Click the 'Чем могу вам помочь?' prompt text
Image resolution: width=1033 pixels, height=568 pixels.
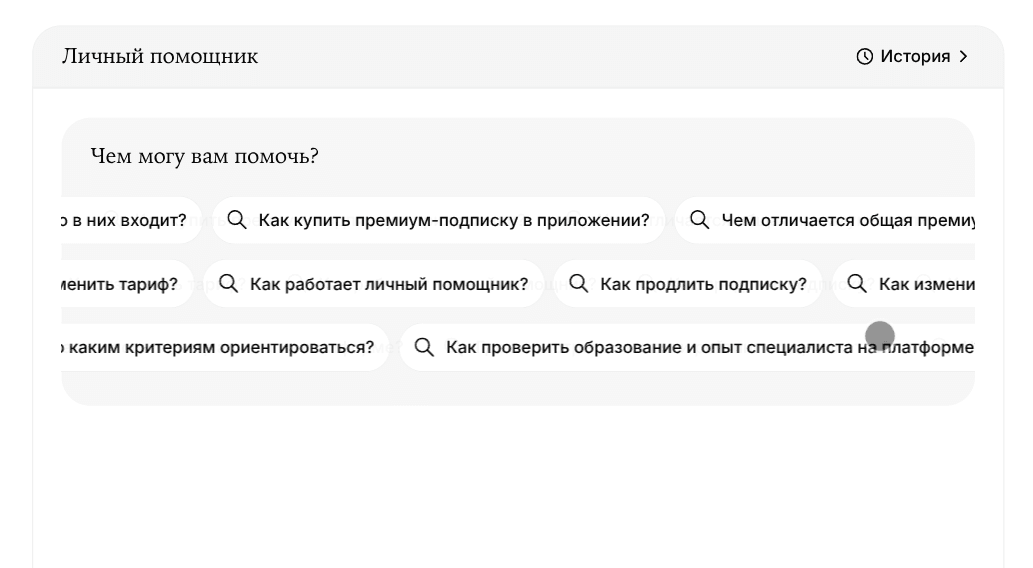coord(204,157)
